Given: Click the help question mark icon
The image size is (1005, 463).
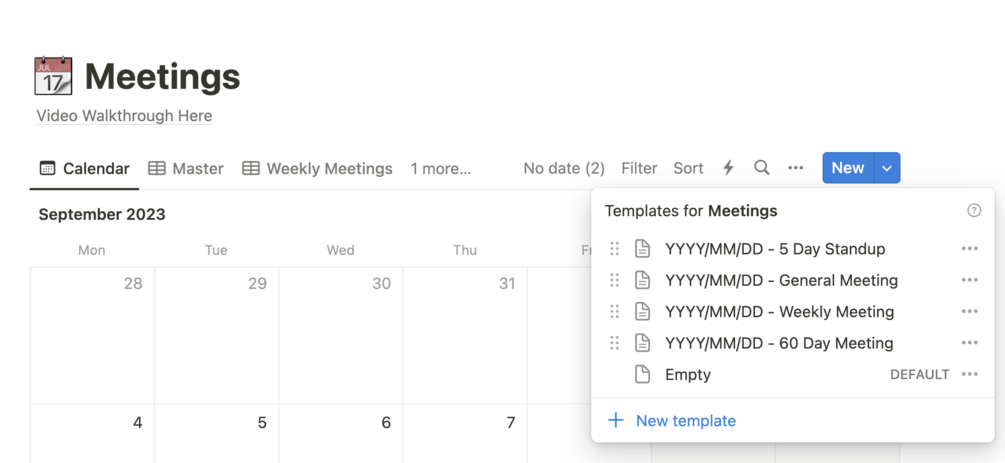Looking at the screenshot, I should (x=974, y=211).
